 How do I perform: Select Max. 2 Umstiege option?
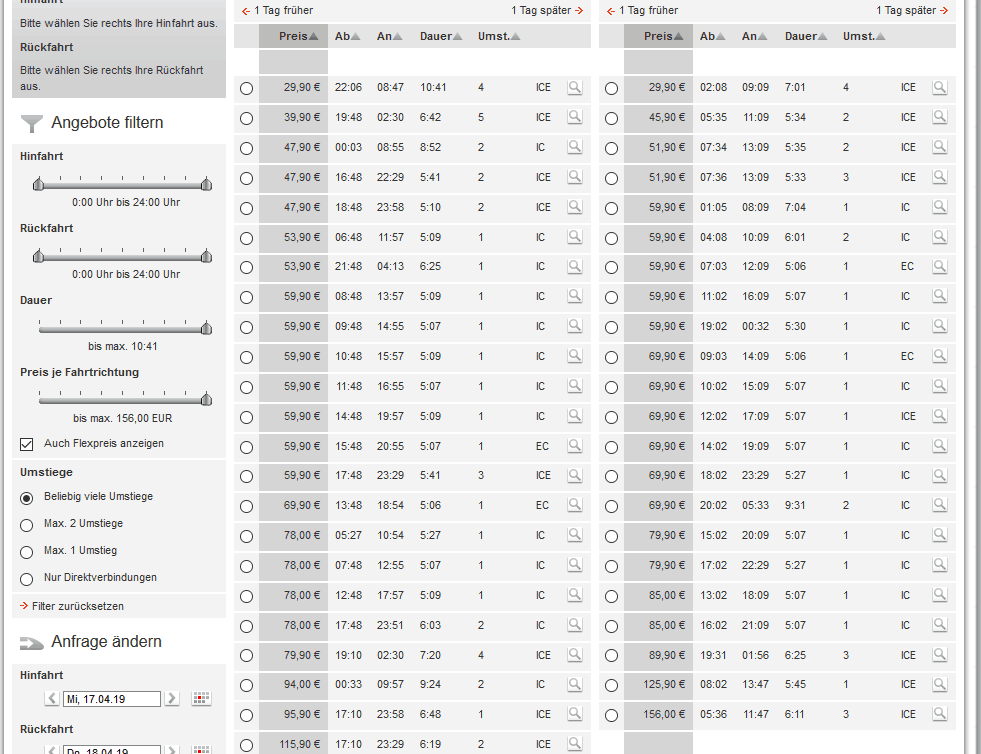coord(26,525)
